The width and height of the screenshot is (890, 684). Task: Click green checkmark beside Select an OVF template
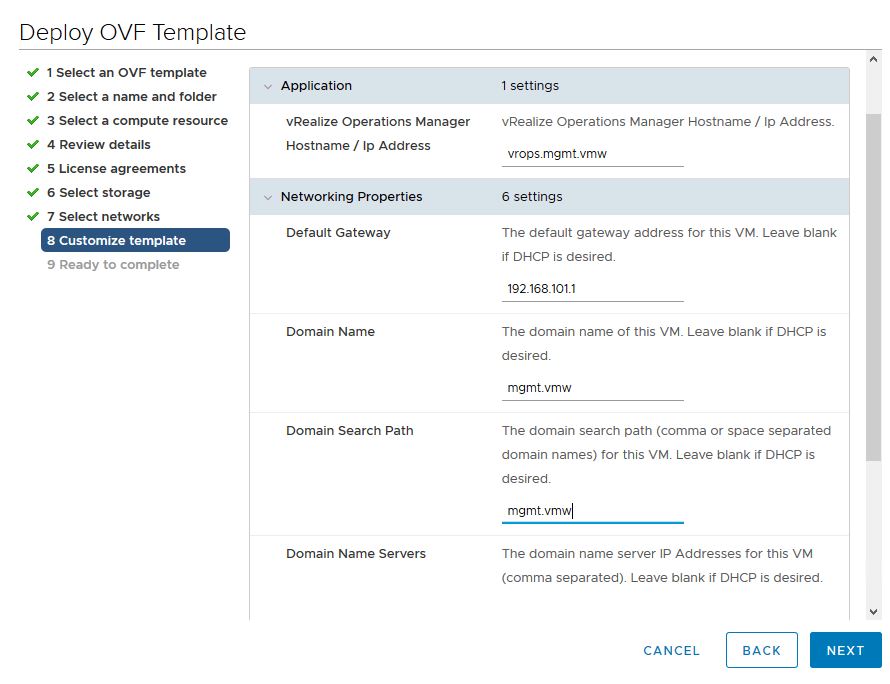pyautogui.click(x=33, y=73)
